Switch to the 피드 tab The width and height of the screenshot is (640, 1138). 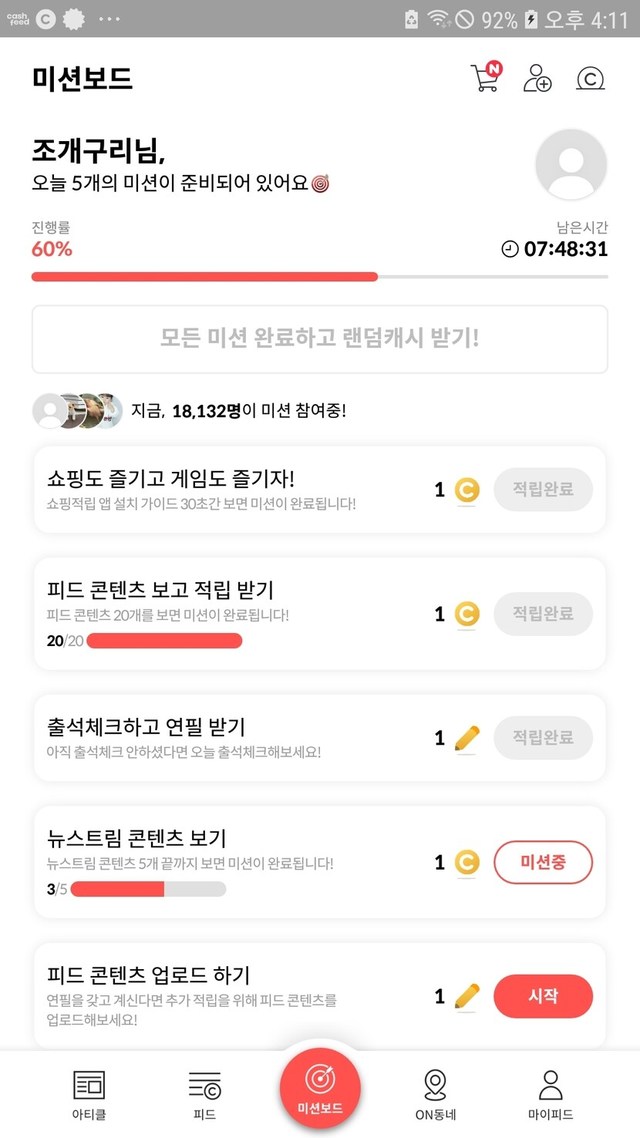[204, 1094]
